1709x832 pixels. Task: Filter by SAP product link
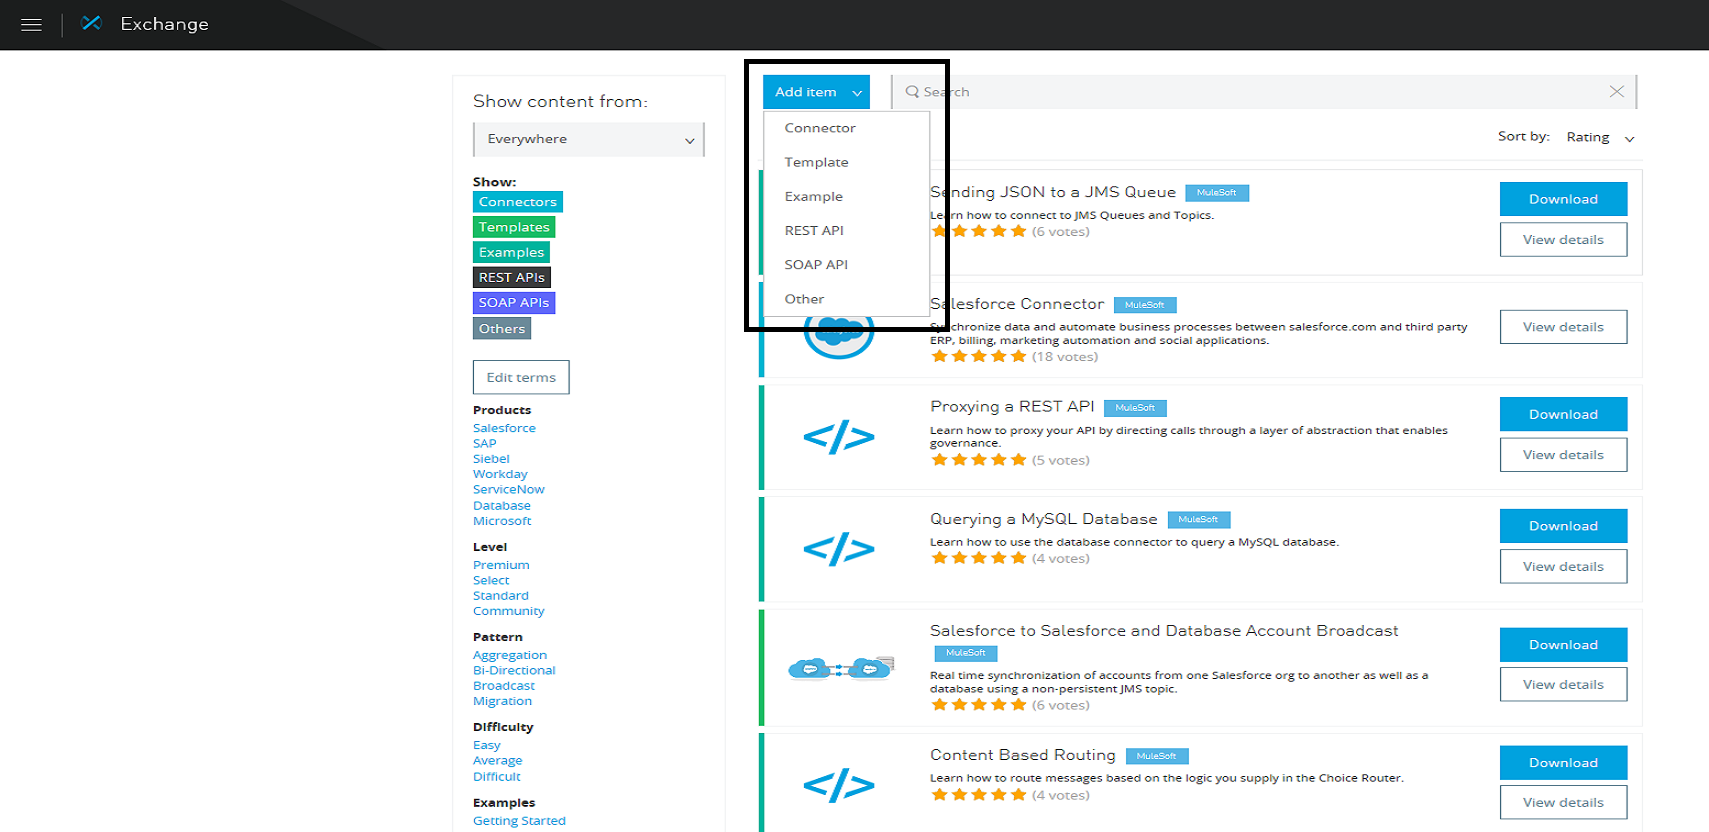pyautogui.click(x=485, y=443)
